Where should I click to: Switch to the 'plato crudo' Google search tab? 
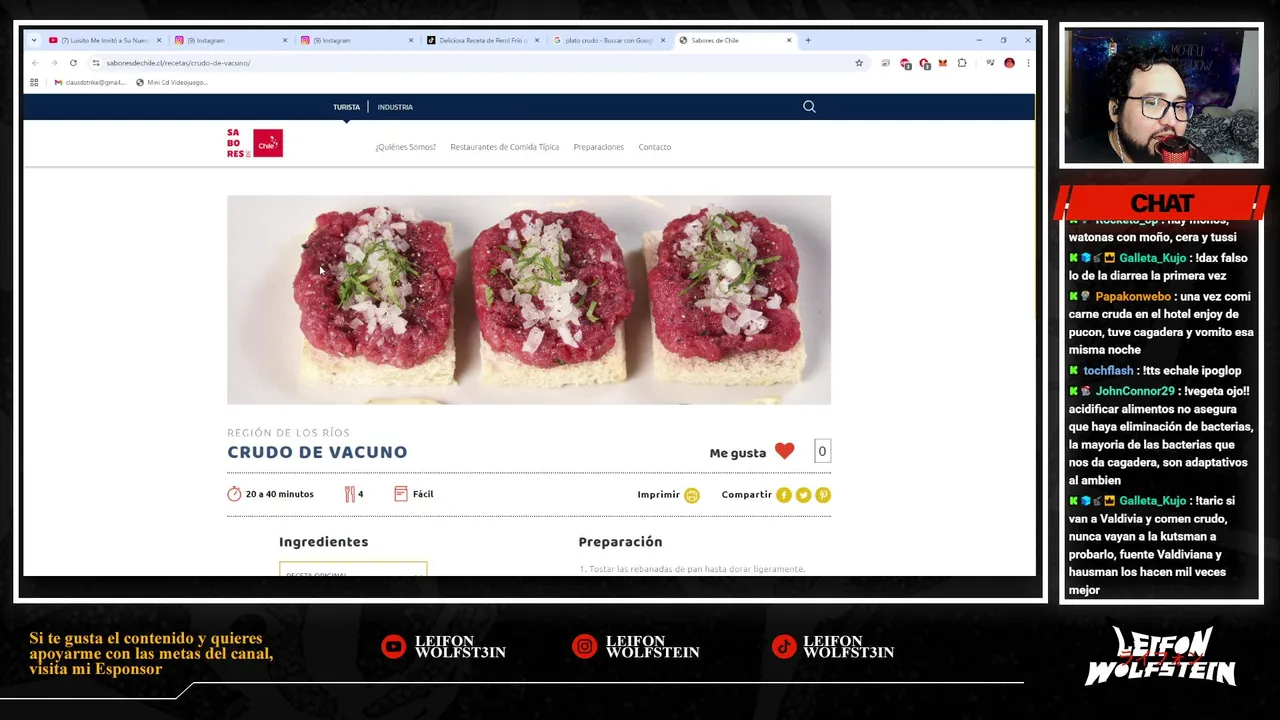coord(608,40)
